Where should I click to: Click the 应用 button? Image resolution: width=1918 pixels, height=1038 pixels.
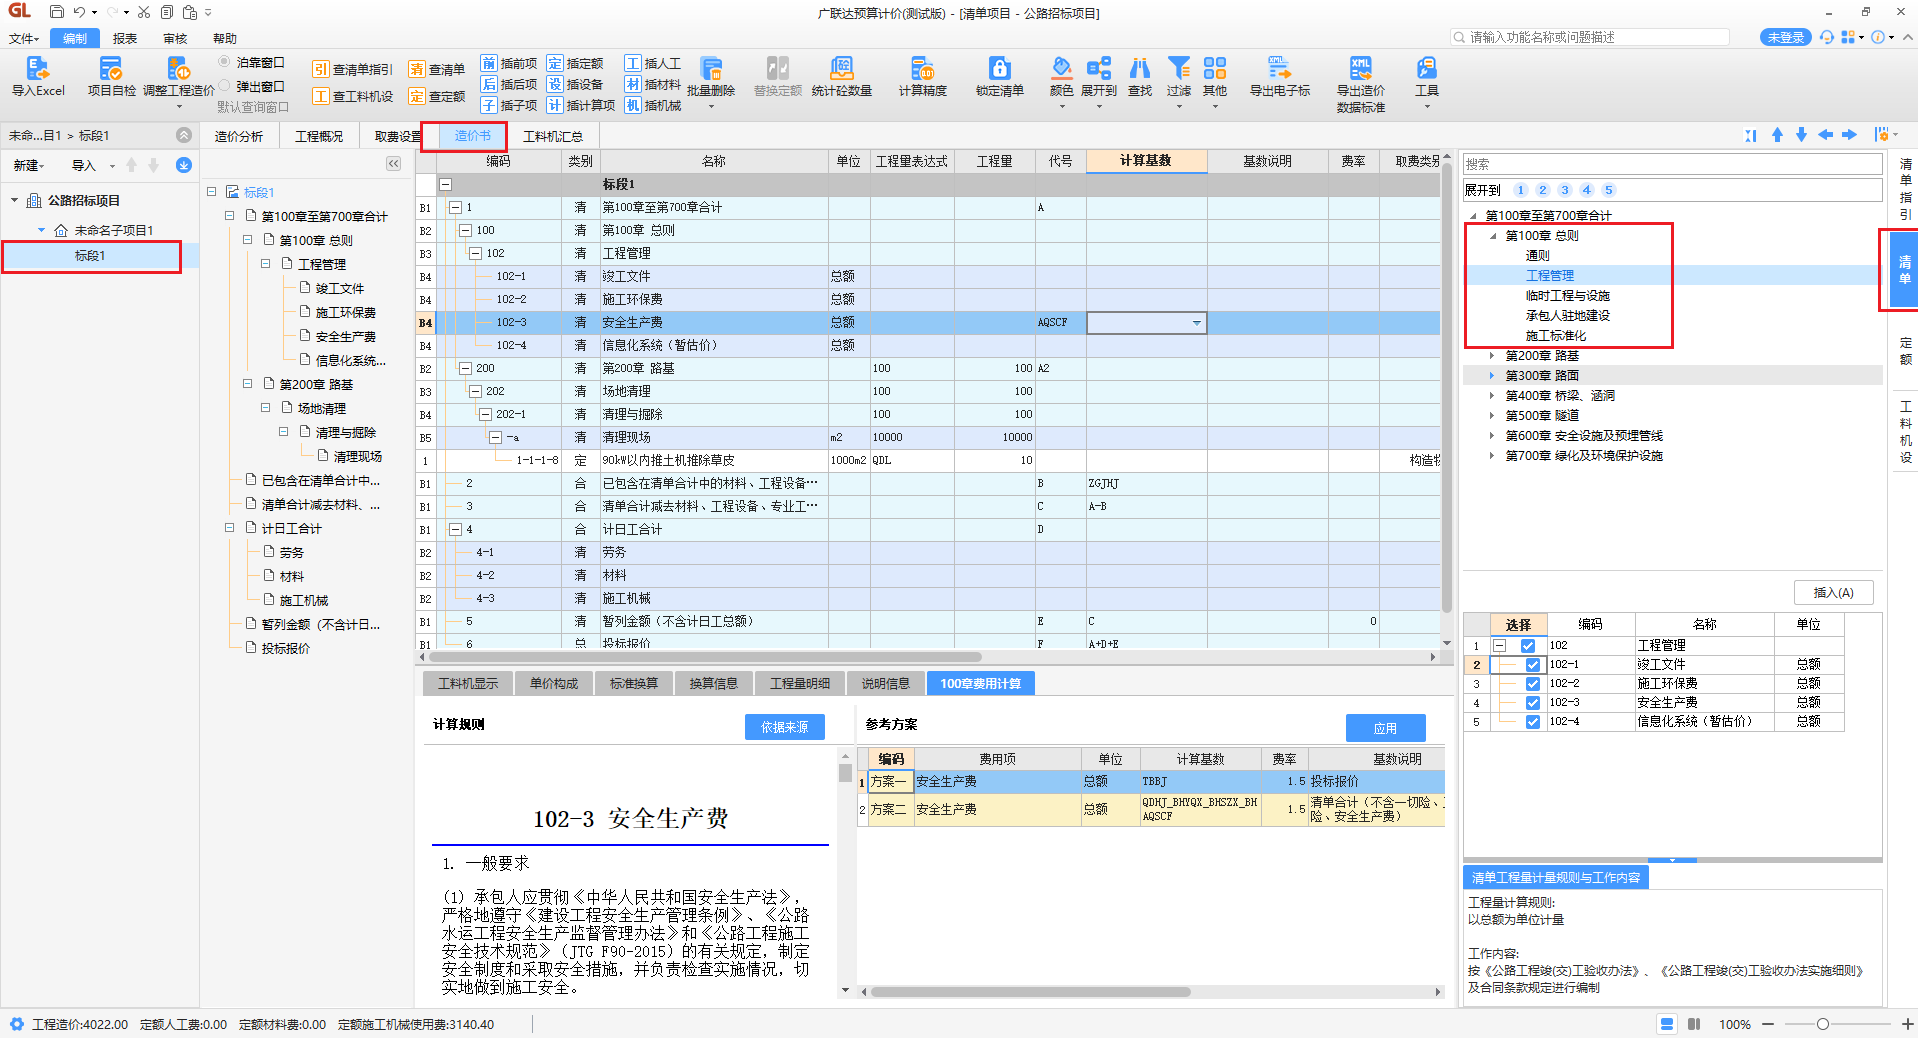click(x=1385, y=729)
